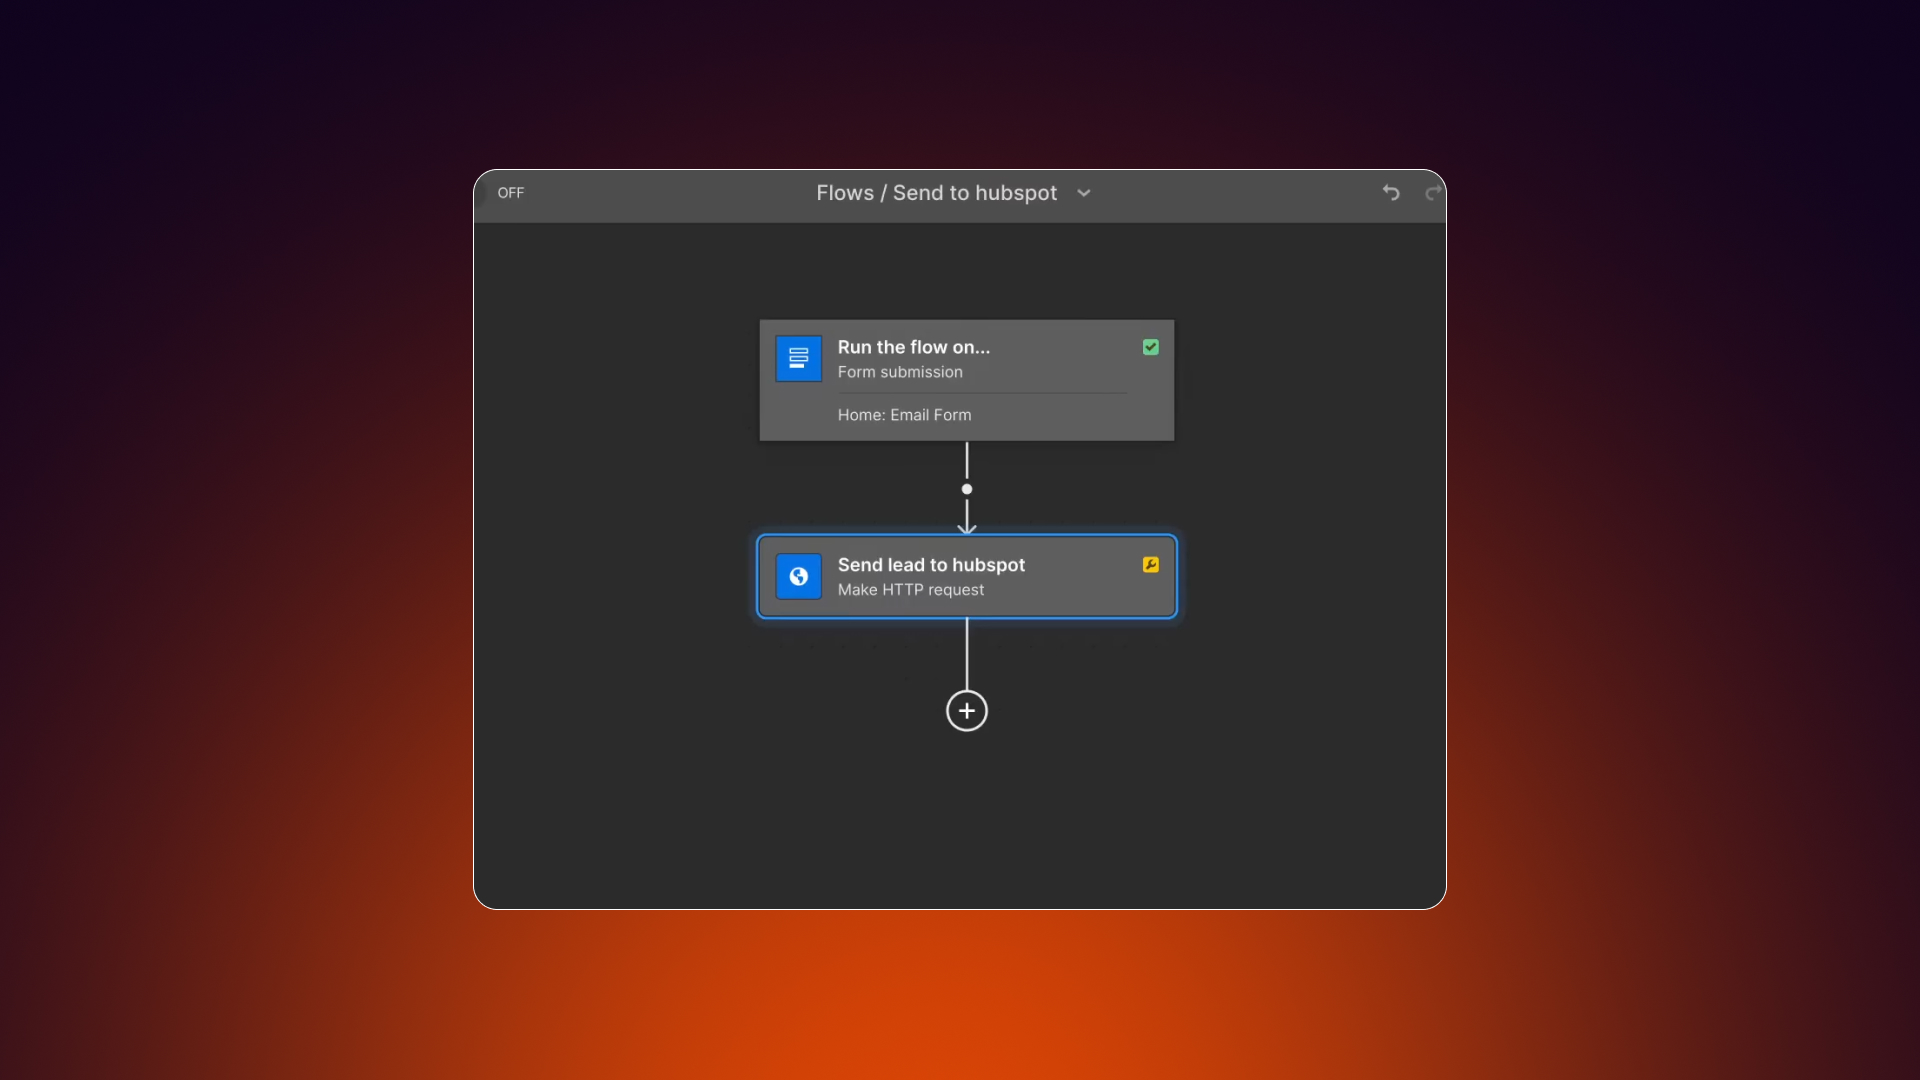Open the Send to hubspot flow title

(974, 193)
